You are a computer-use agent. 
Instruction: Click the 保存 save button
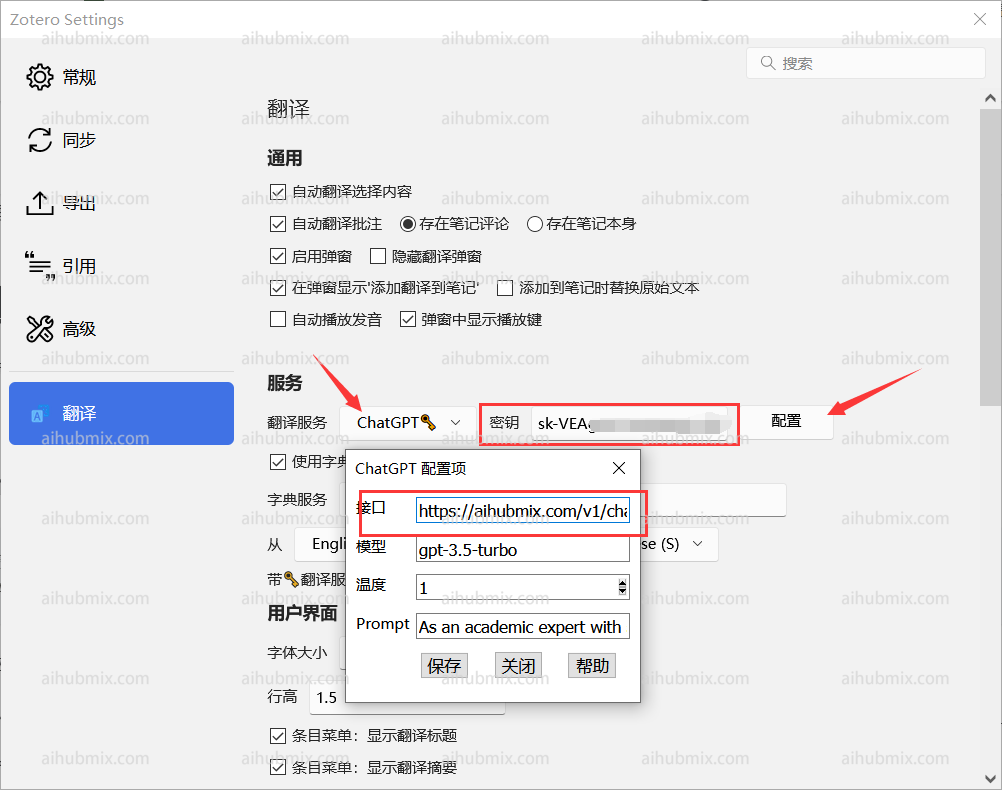pos(444,665)
